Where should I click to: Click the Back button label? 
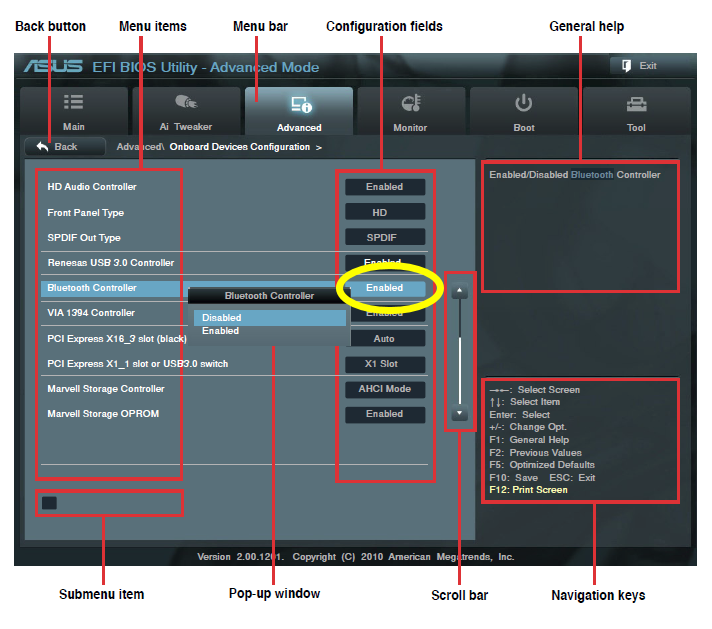[66, 147]
